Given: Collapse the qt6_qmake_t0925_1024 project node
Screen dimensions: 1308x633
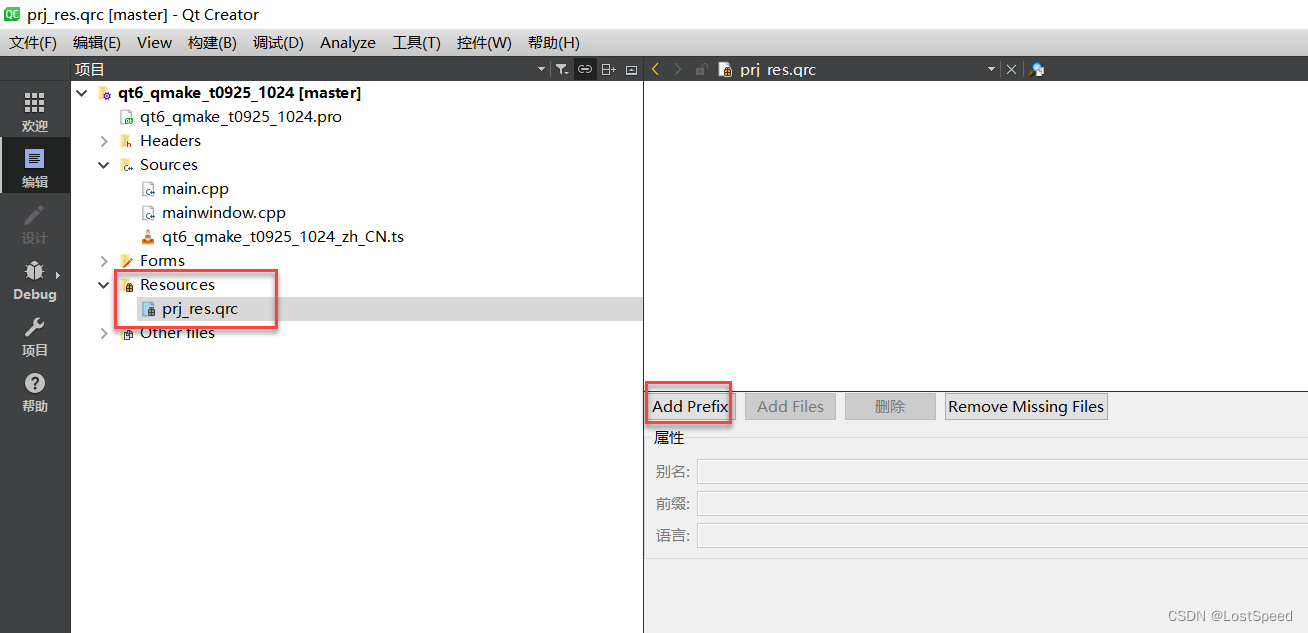Looking at the screenshot, I should [x=82, y=93].
